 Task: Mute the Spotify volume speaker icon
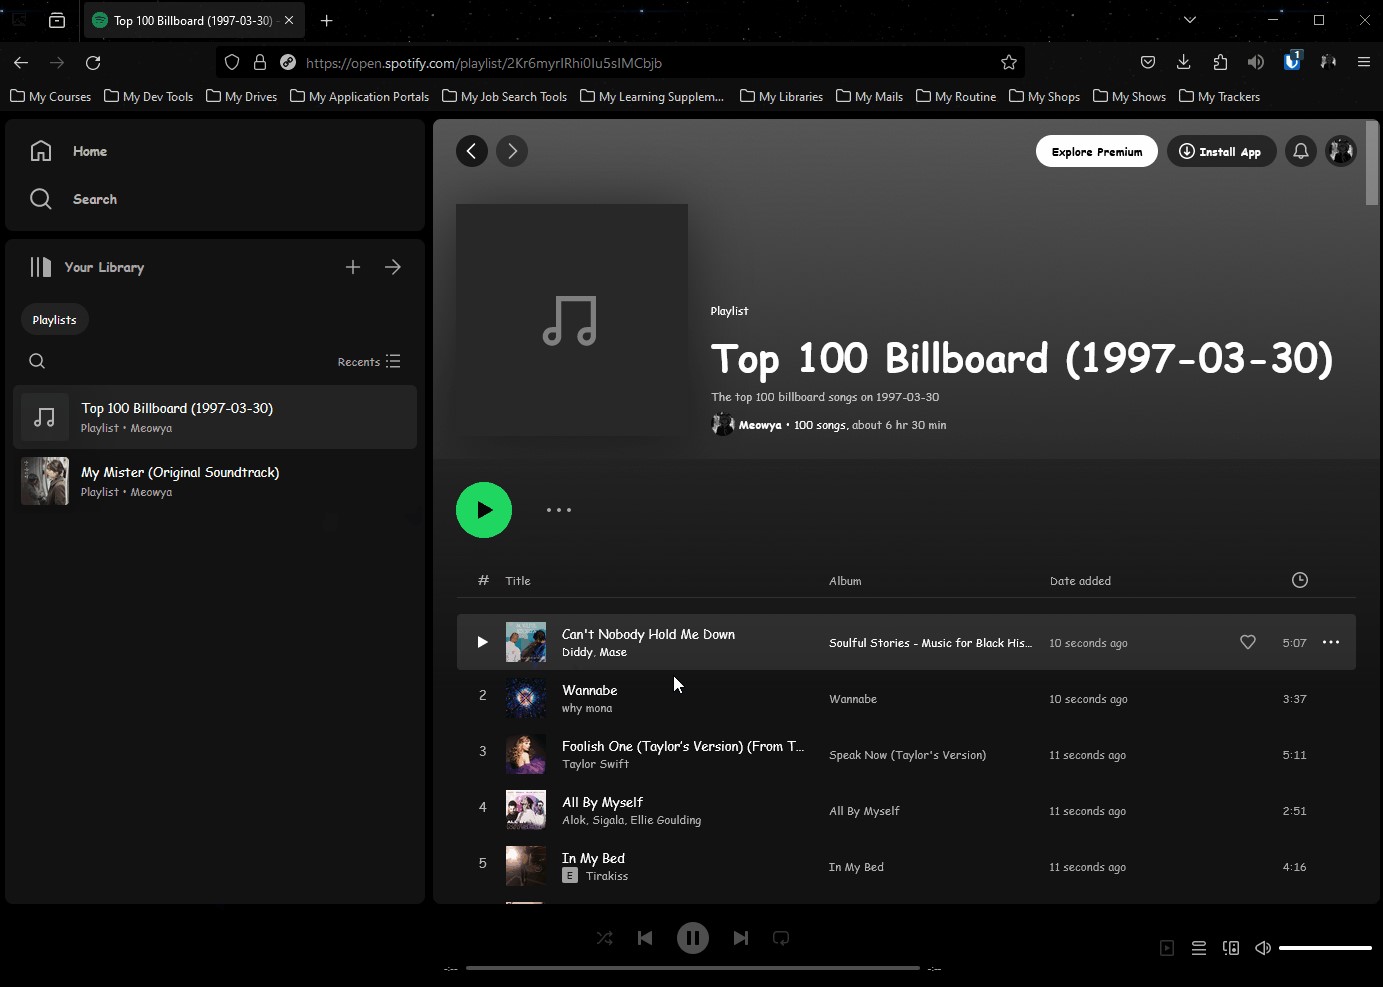click(1263, 948)
